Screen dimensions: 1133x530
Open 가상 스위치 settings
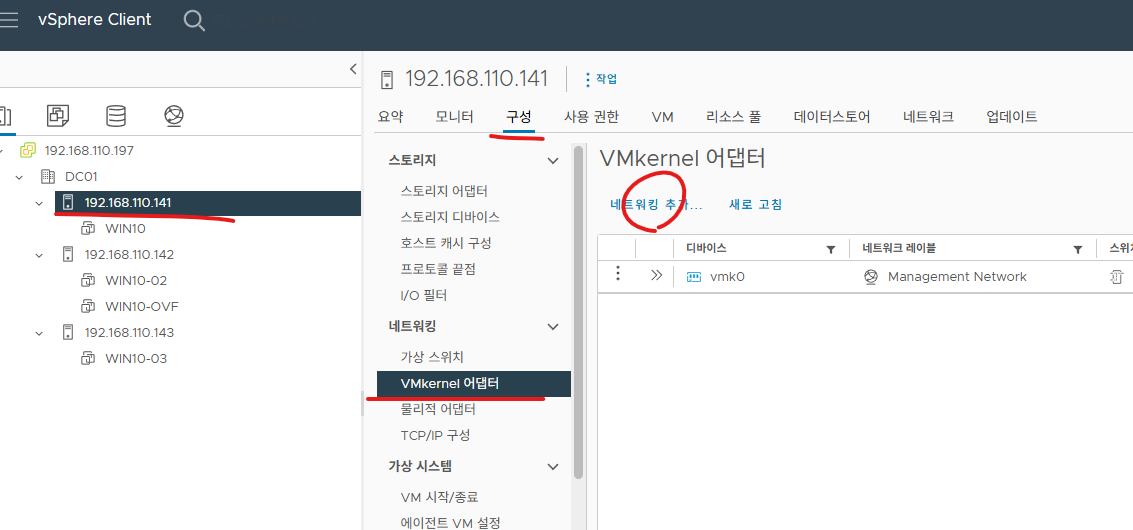431,357
